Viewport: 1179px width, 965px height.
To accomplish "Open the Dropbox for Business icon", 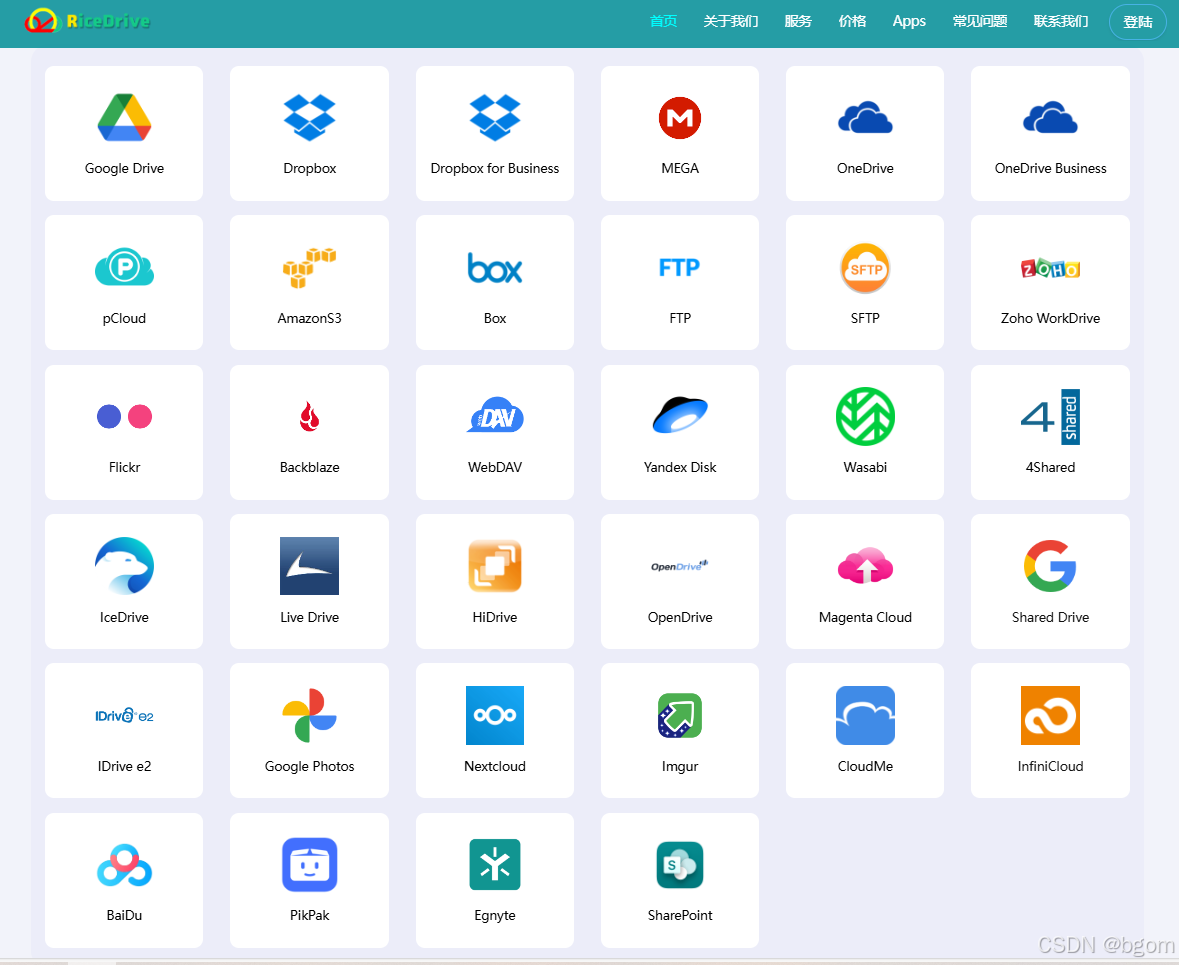I will point(495,117).
